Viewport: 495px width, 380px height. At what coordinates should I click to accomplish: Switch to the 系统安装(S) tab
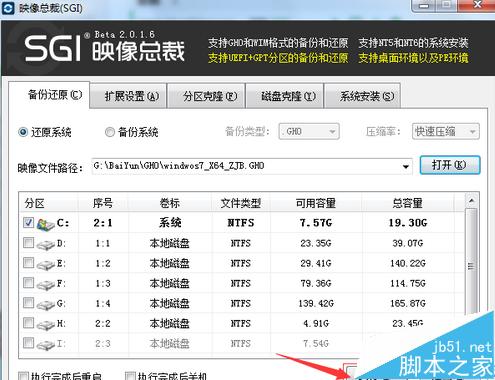point(363,96)
